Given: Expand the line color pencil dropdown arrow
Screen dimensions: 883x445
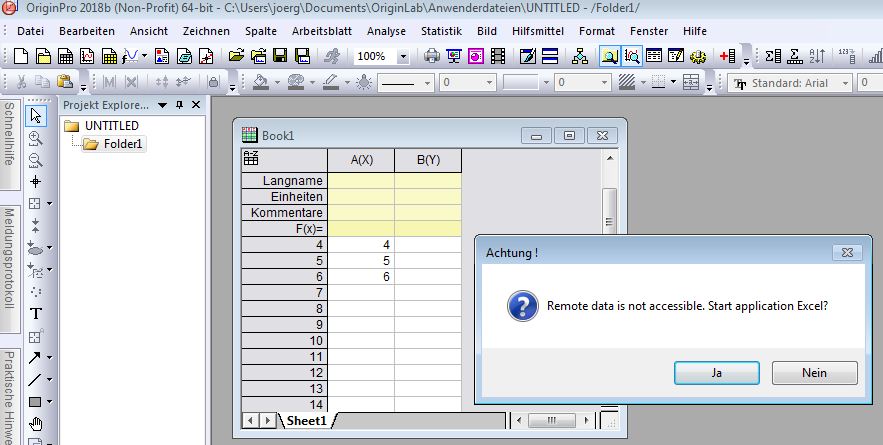Looking at the screenshot, I should pyautogui.click(x=347, y=83).
